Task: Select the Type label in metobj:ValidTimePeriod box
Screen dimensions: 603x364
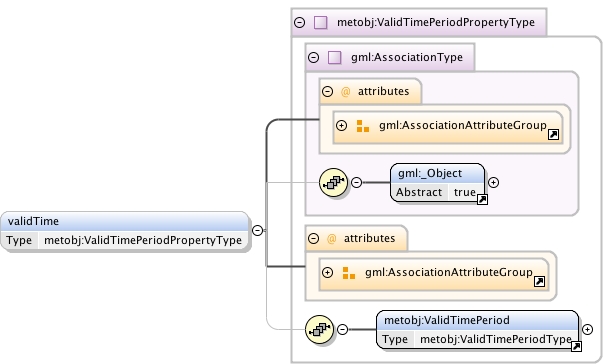Action: 395,339
